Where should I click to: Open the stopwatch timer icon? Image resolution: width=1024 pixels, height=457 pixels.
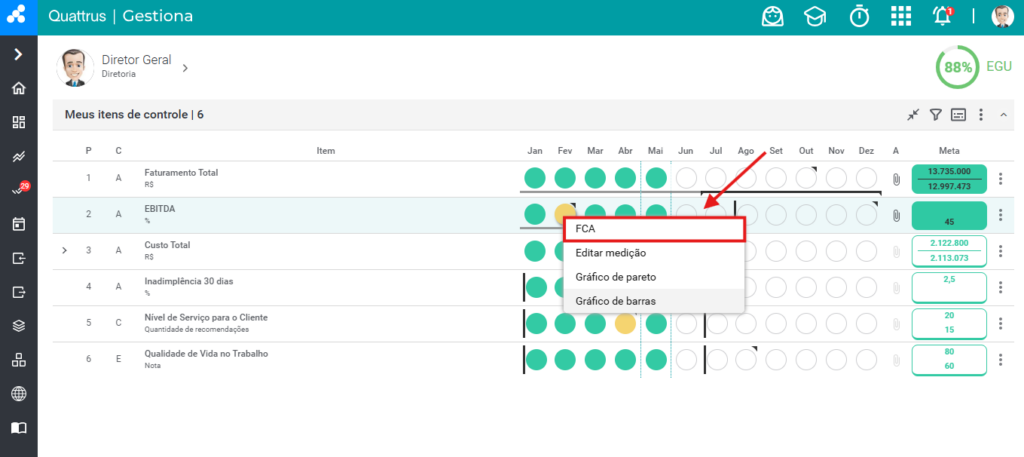click(859, 16)
